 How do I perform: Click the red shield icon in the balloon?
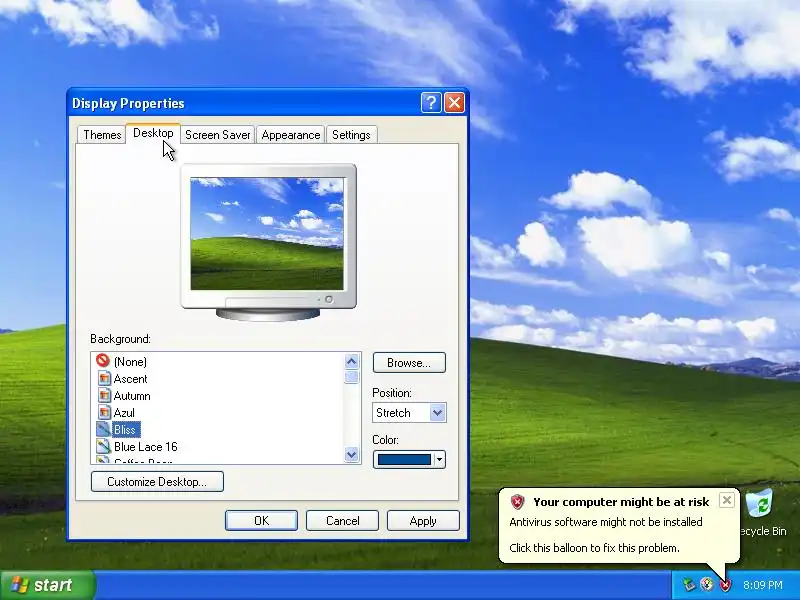tap(517, 502)
